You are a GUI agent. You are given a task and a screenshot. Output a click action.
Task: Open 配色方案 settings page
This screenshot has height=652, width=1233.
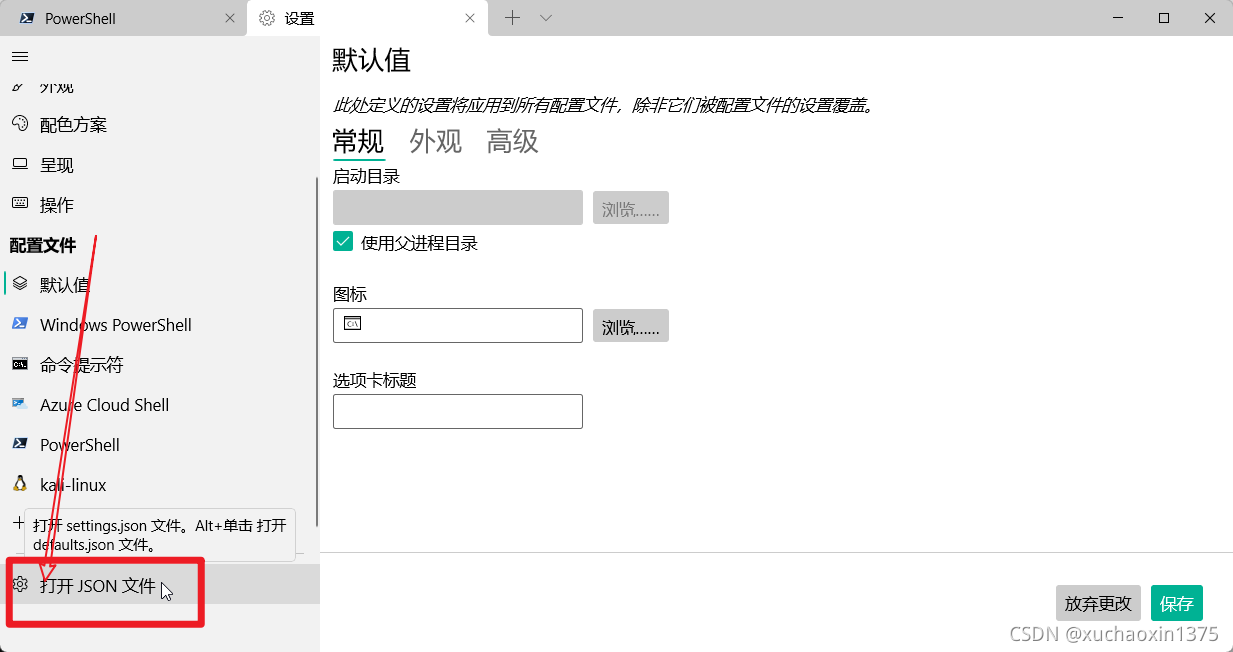click(x=160, y=124)
